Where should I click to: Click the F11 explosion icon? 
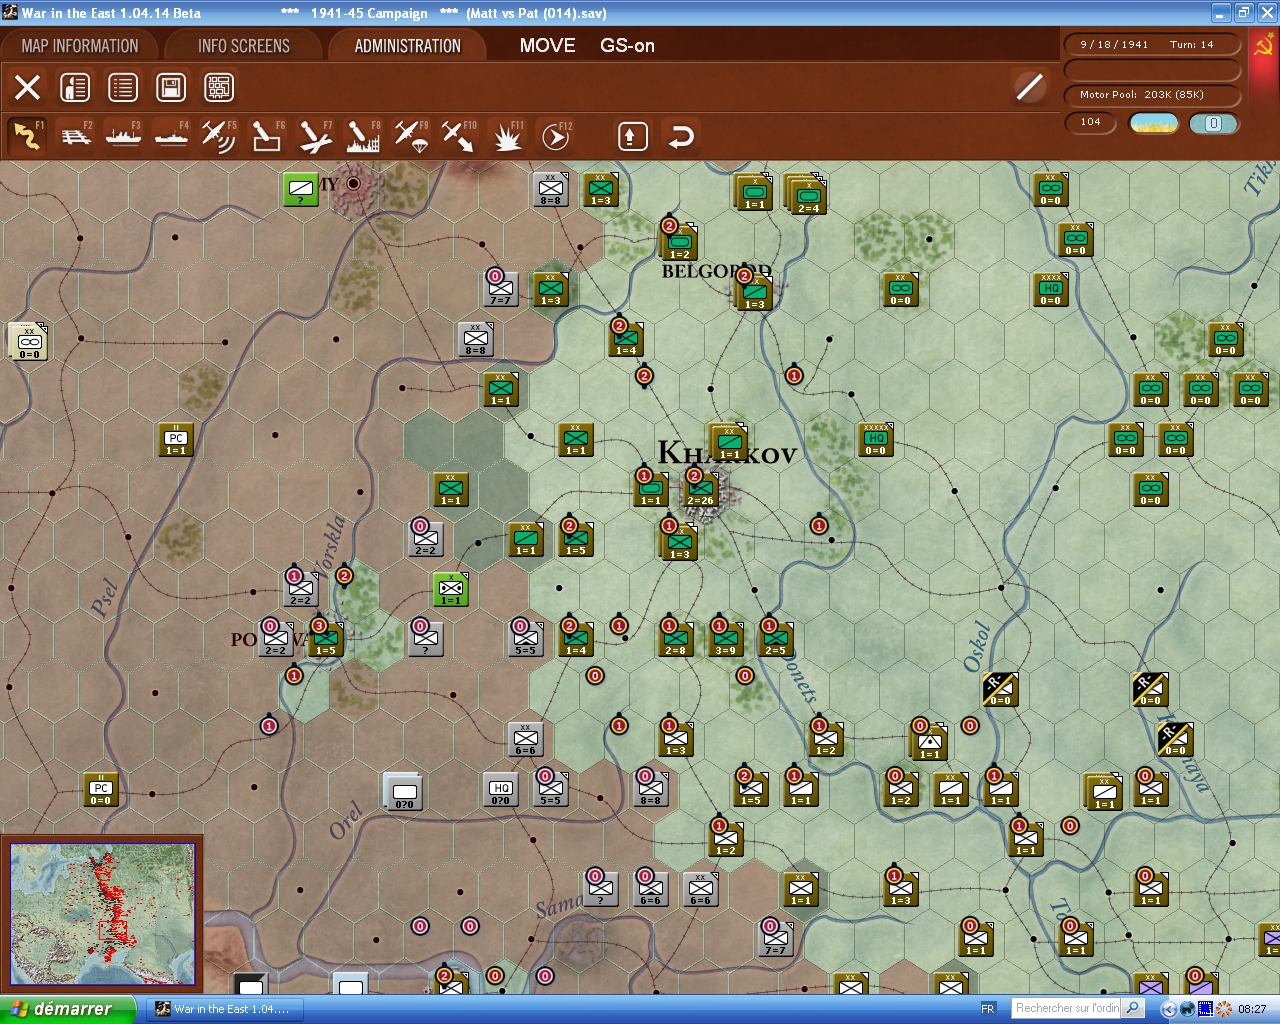pyautogui.click(x=507, y=136)
